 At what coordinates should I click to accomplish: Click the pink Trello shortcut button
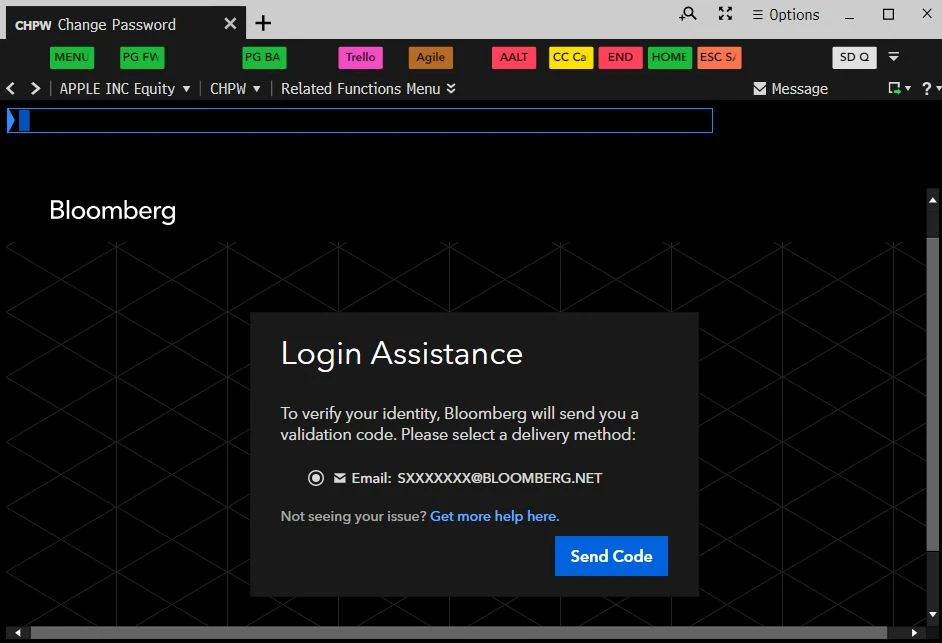[360, 57]
